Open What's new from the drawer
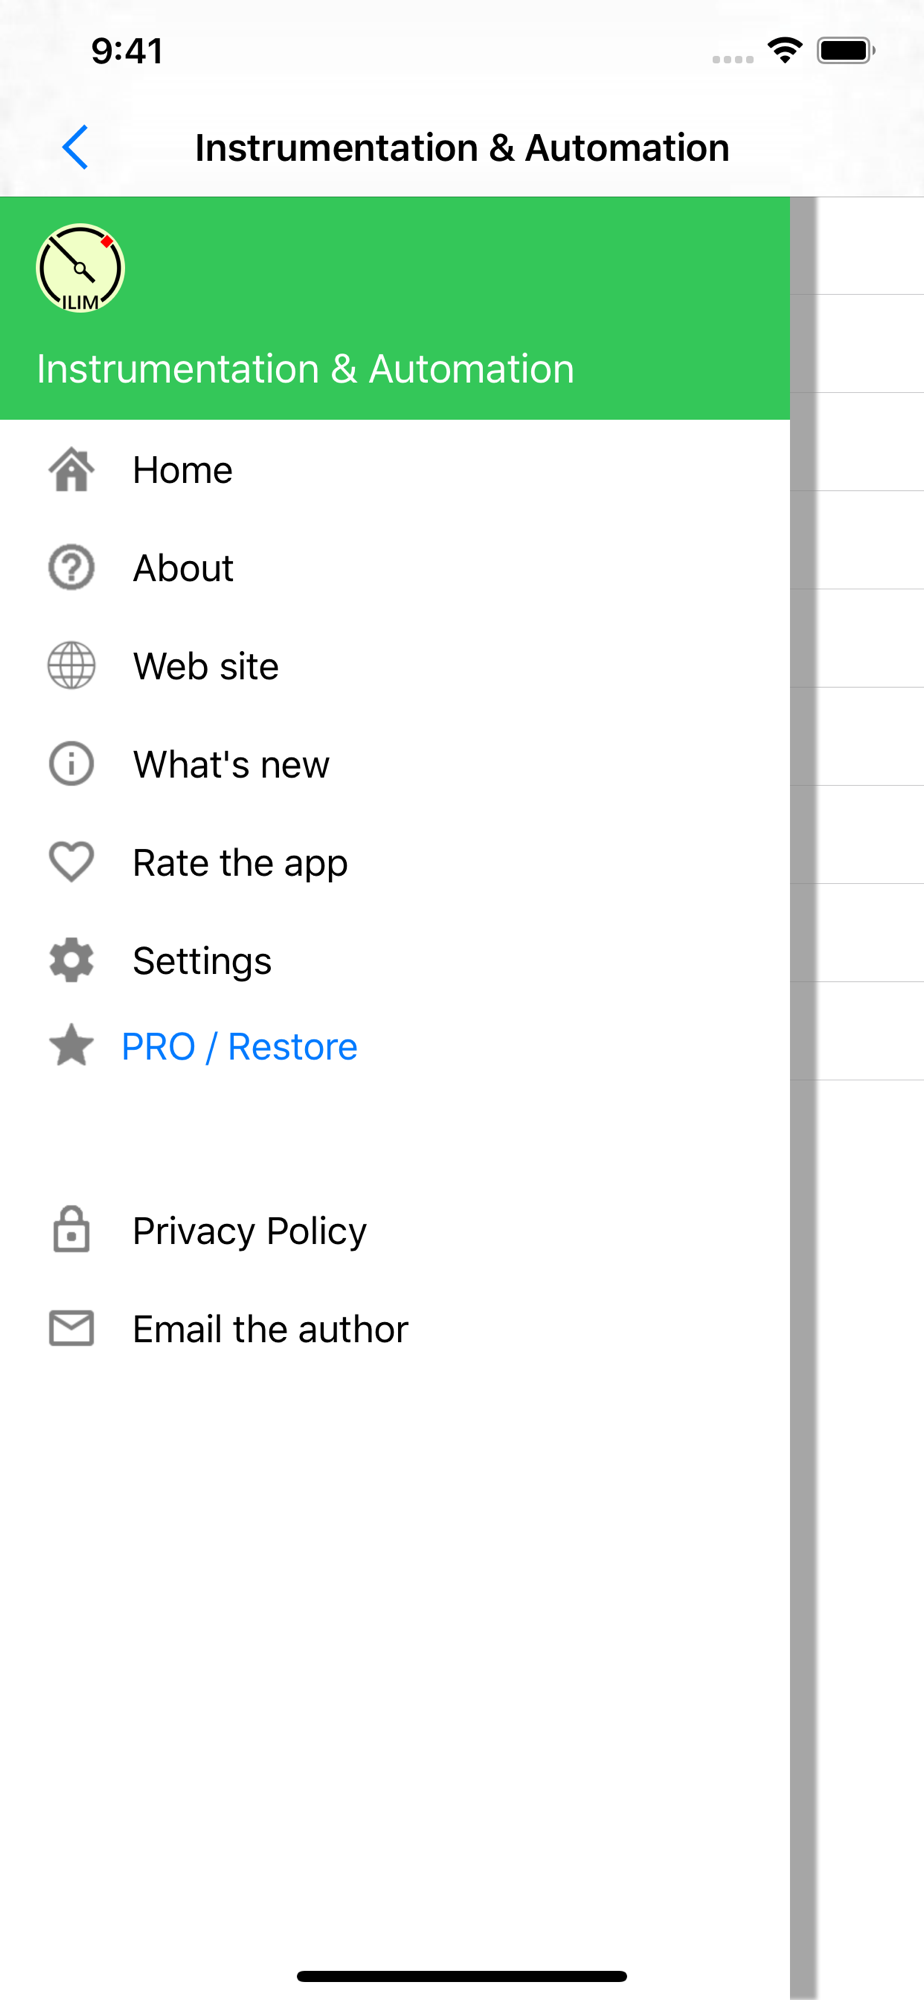Image resolution: width=924 pixels, height=2000 pixels. tap(395, 764)
